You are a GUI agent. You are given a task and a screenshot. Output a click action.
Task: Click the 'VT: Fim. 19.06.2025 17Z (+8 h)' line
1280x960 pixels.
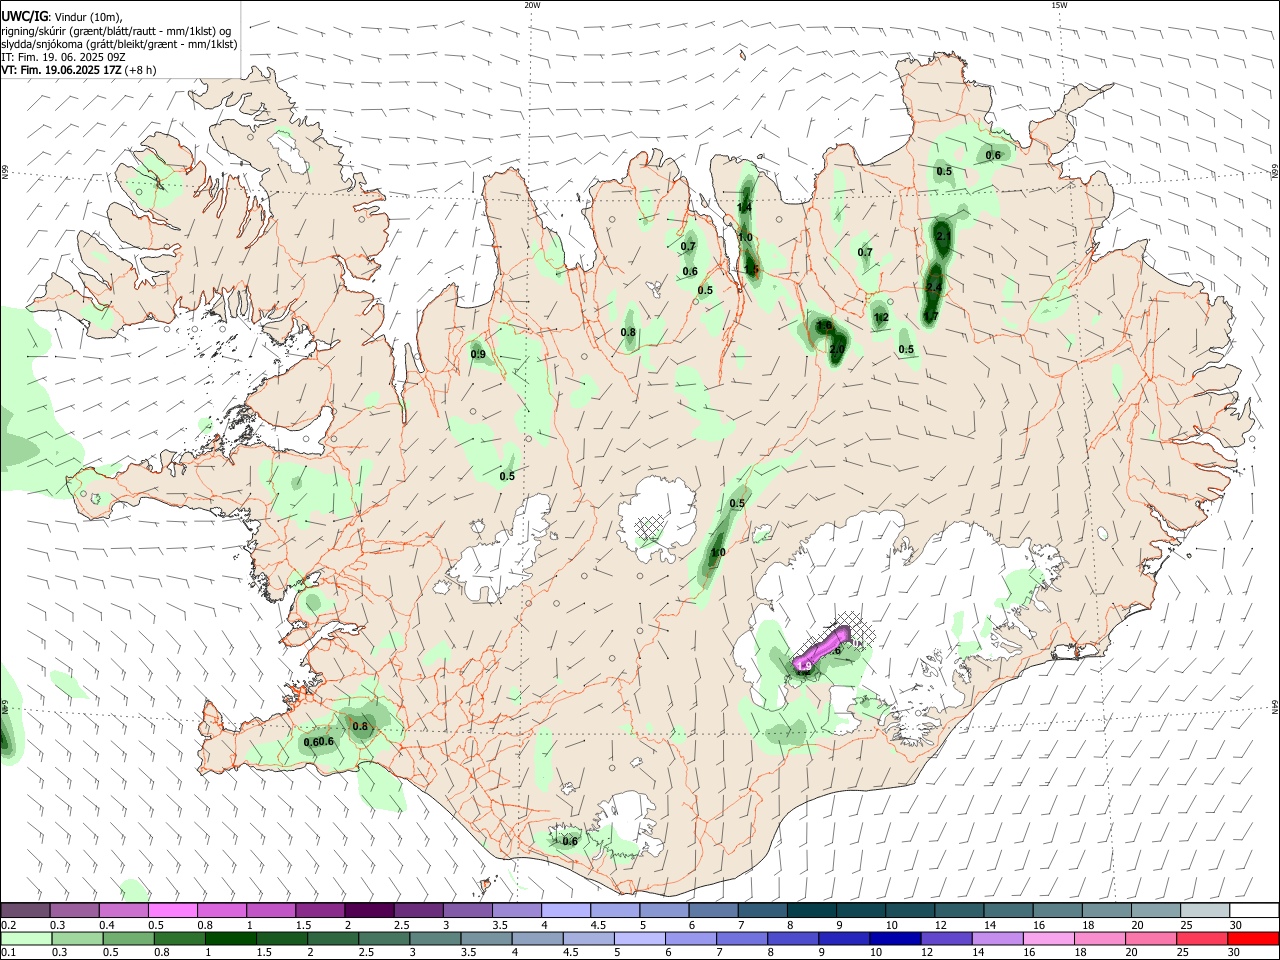coord(78,70)
